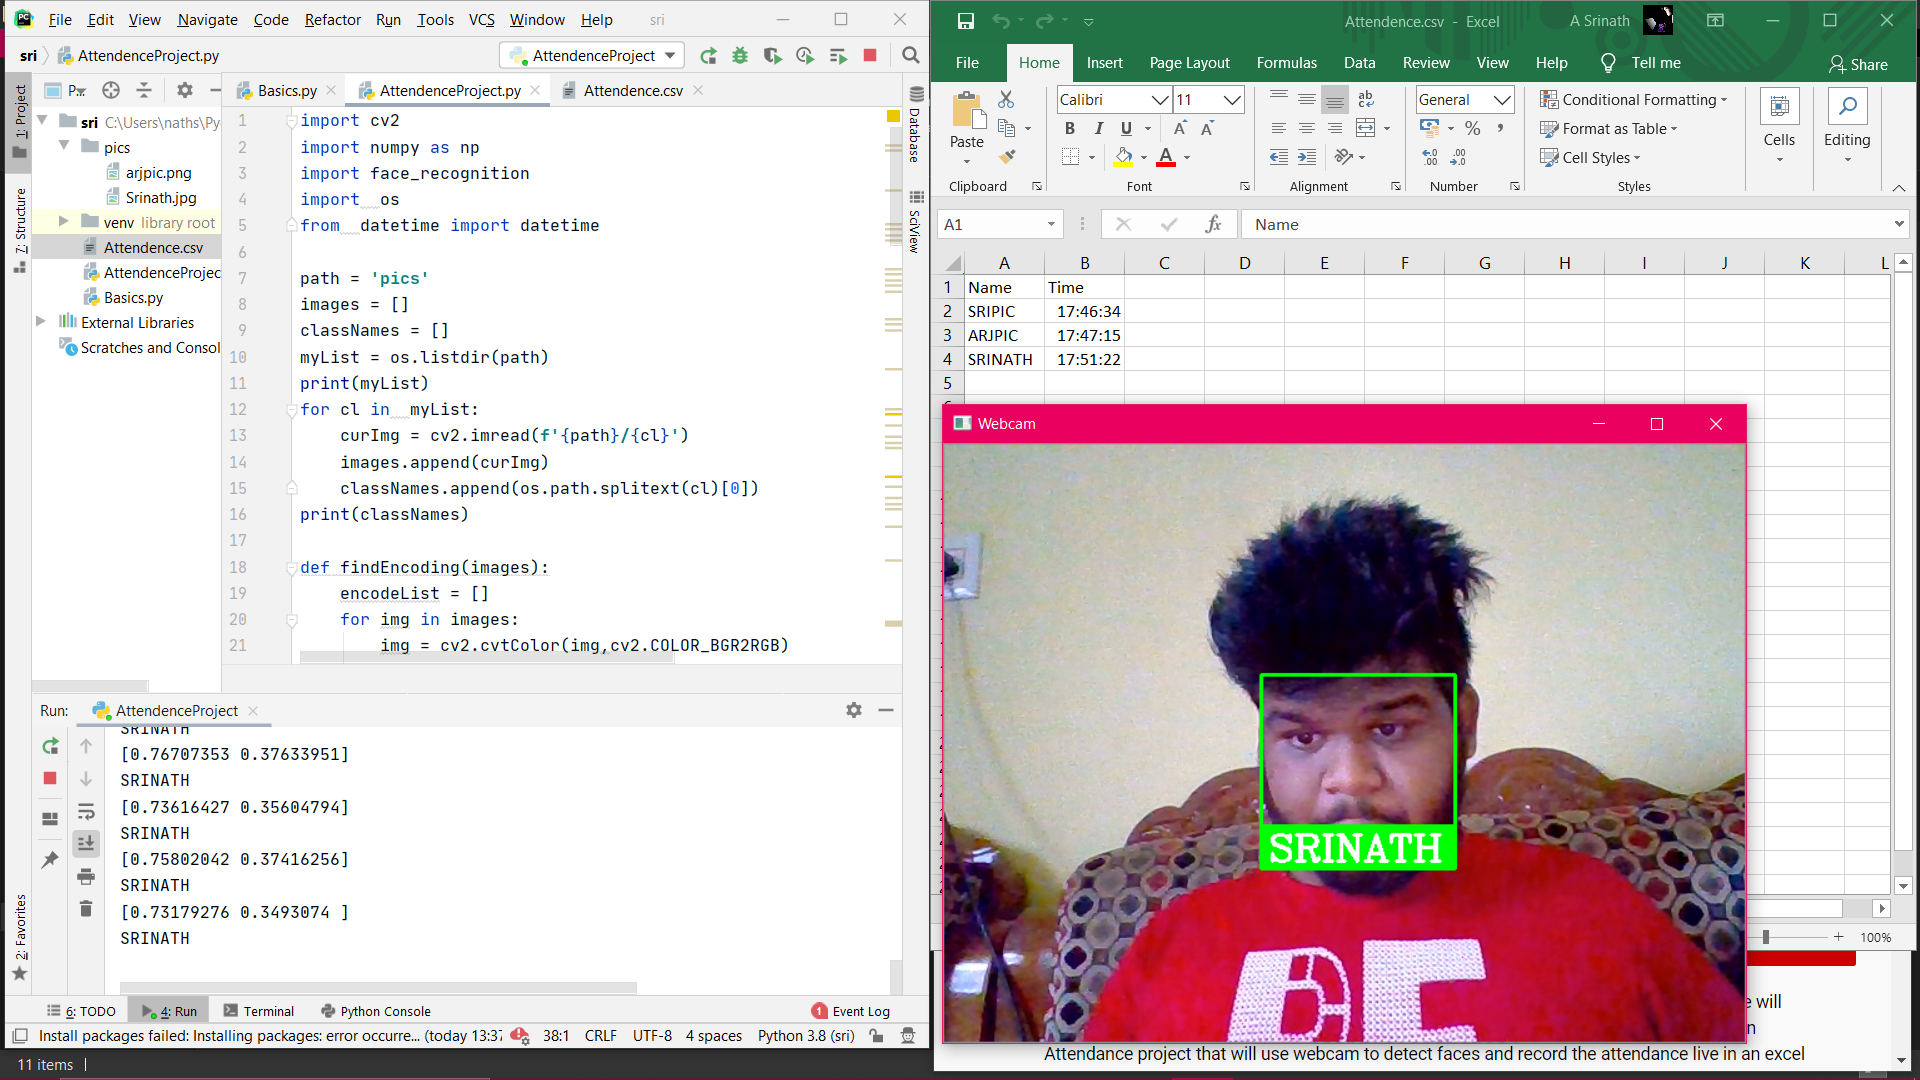Viewport: 1920px width, 1080px height.
Task: Toggle Bold formatting in Excel
Action: point(1070,128)
